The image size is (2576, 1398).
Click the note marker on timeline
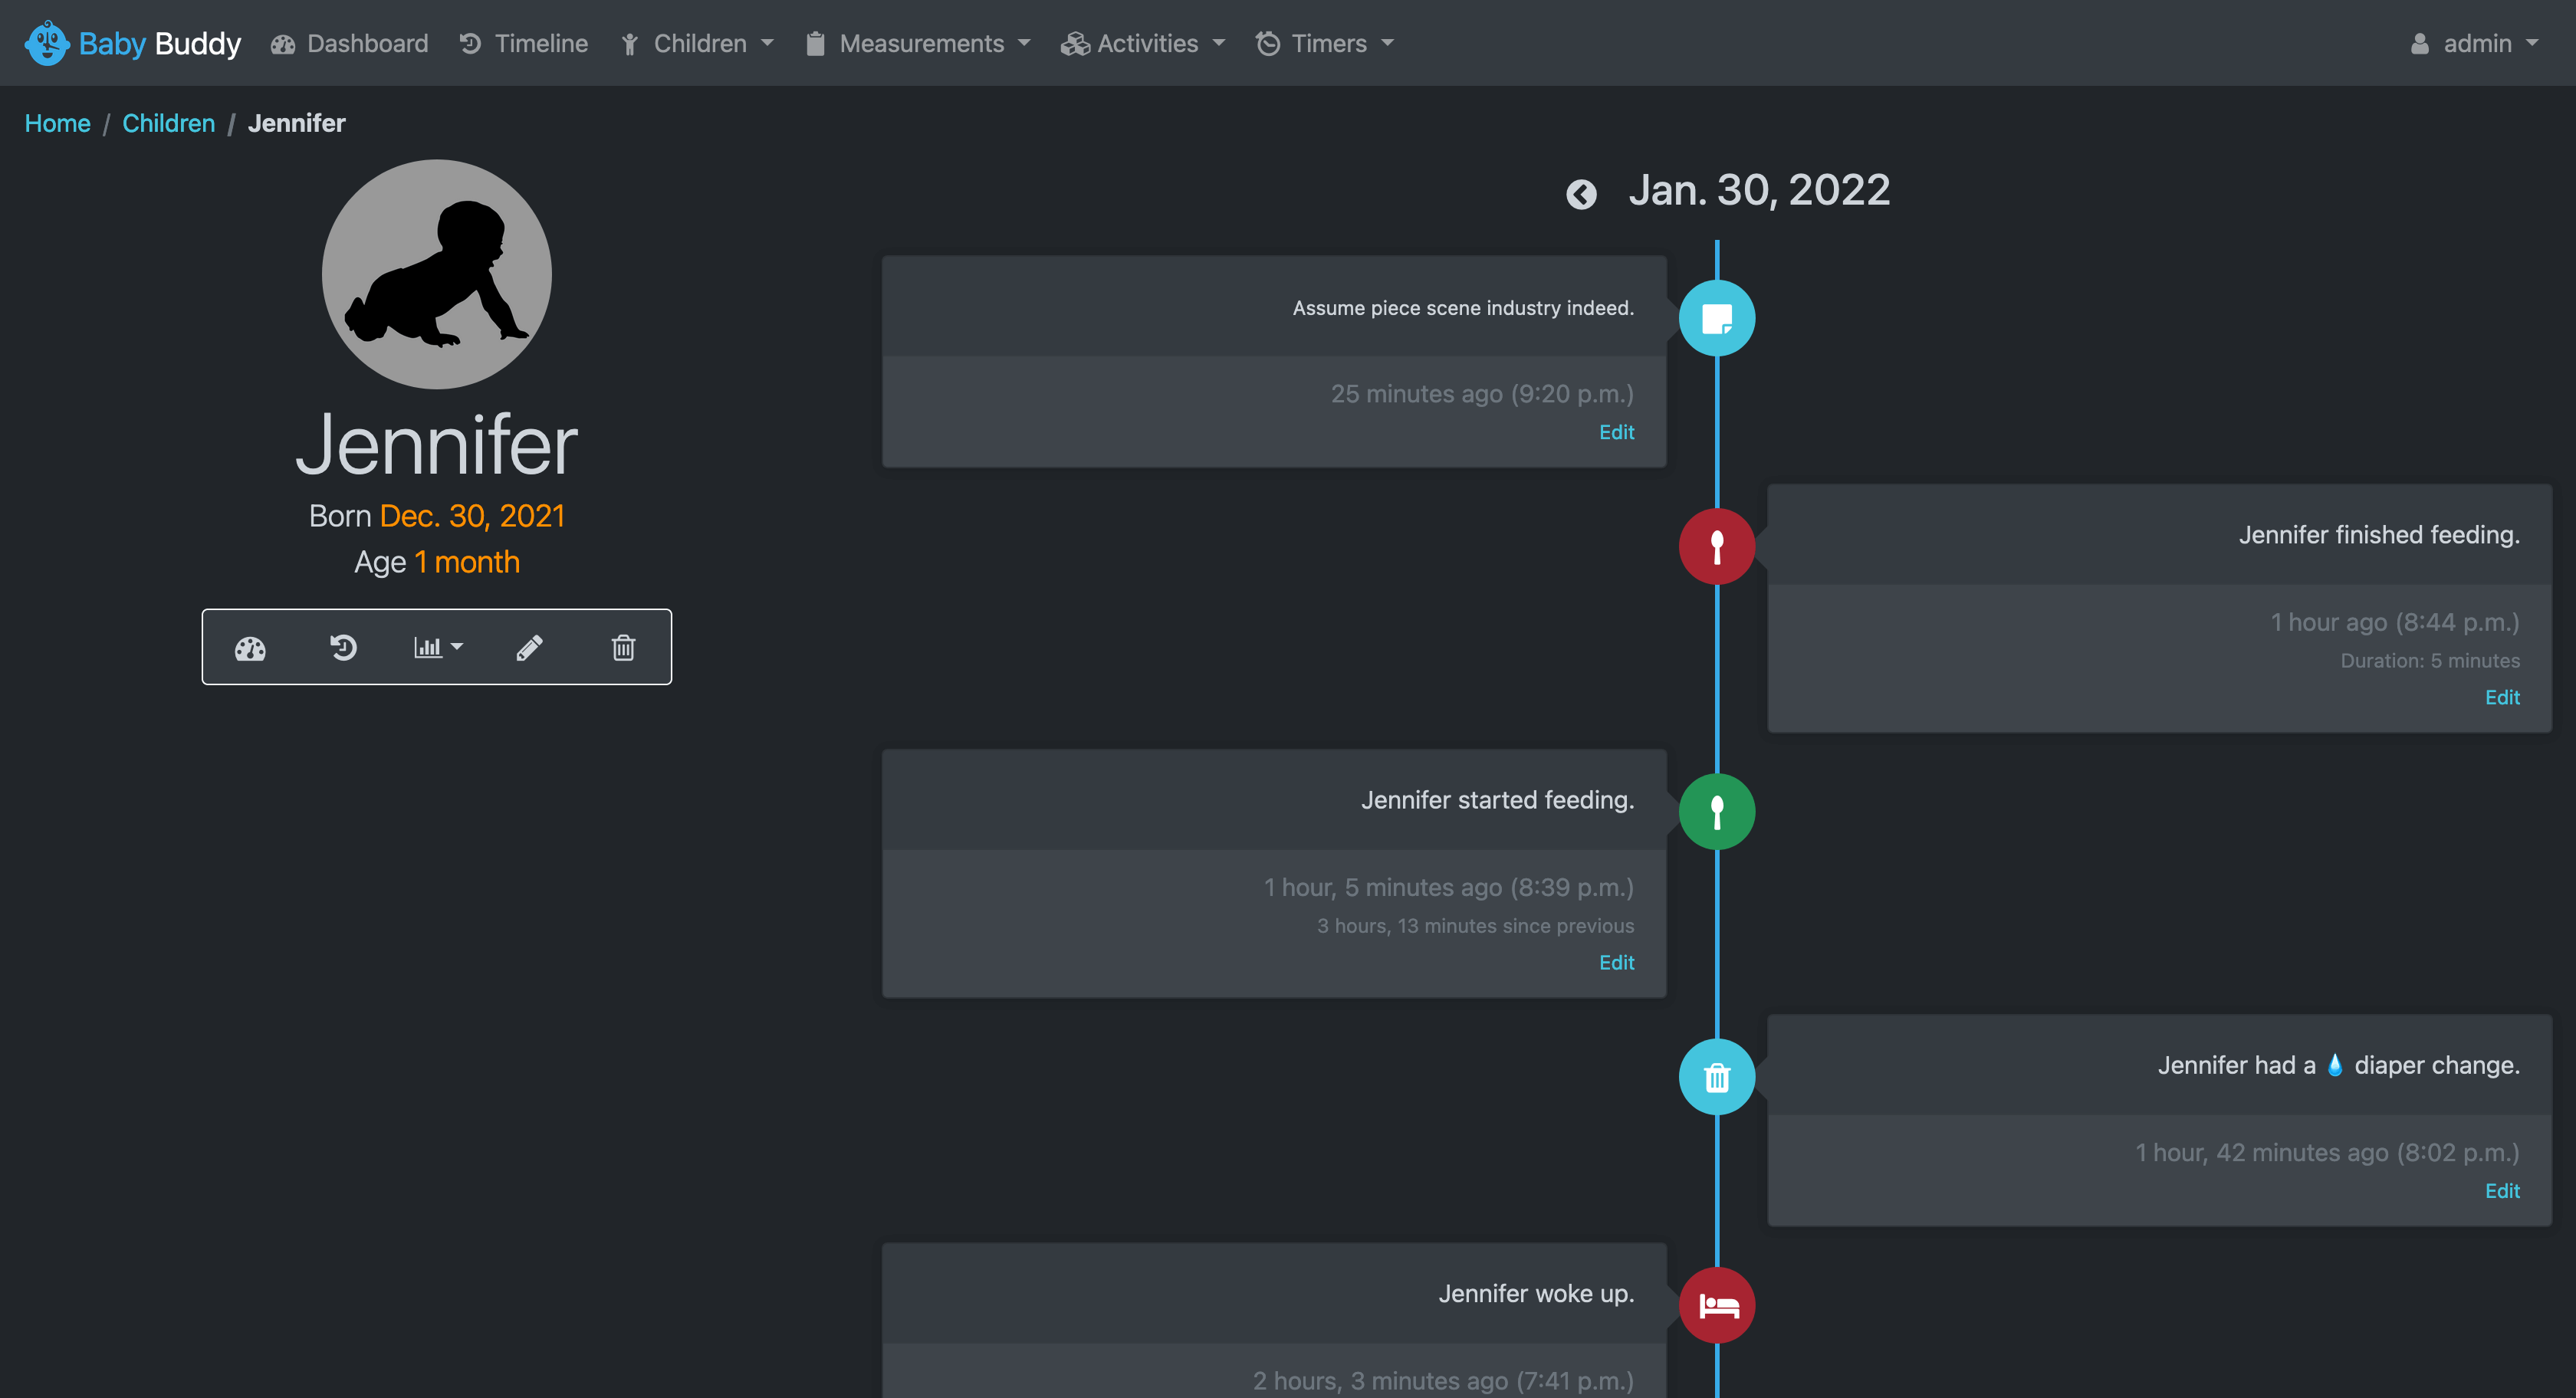[x=1716, y=319]
